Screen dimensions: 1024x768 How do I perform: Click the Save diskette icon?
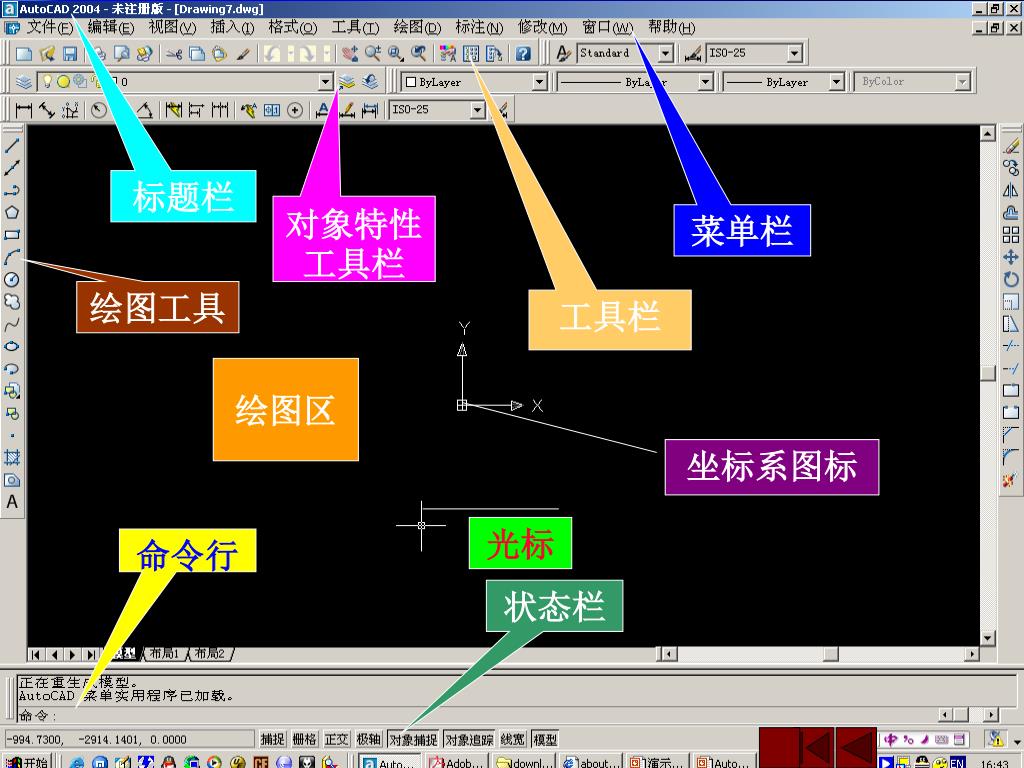[70, 54]
